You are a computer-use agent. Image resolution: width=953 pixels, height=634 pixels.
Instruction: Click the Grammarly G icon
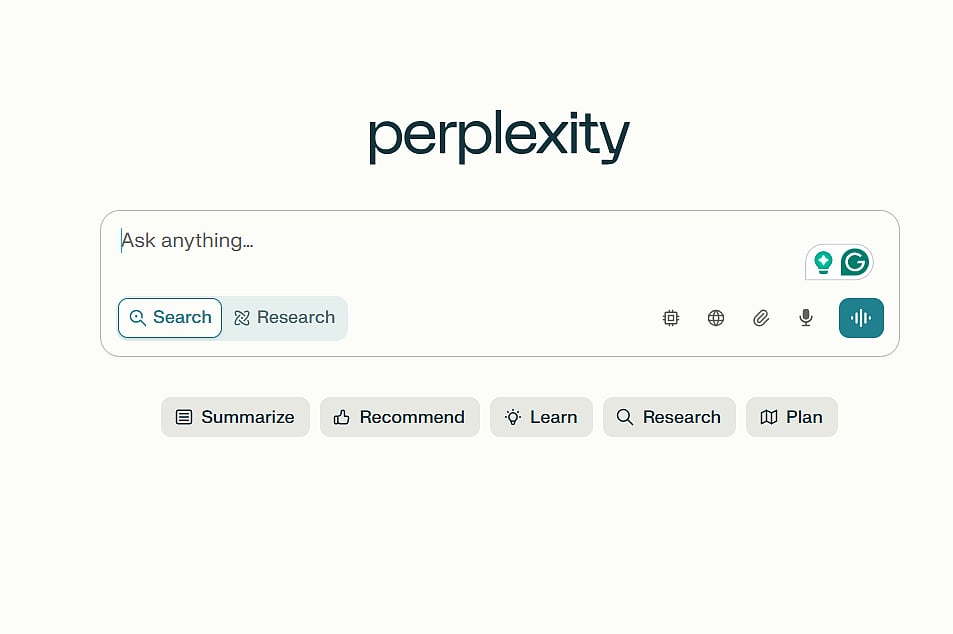pos(854,261)
